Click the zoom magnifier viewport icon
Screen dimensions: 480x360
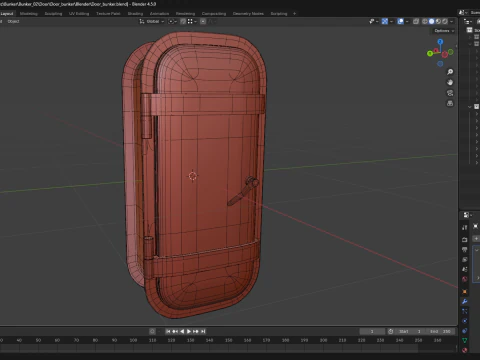(450, 72)
